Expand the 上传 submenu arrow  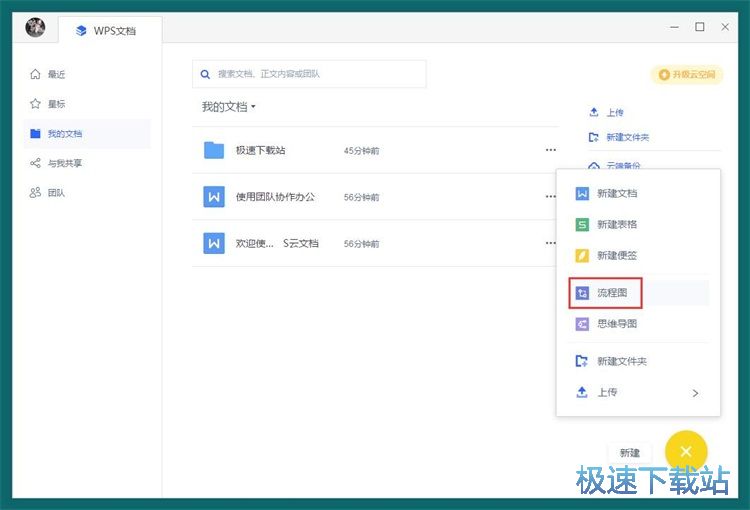tap(695, 393)
